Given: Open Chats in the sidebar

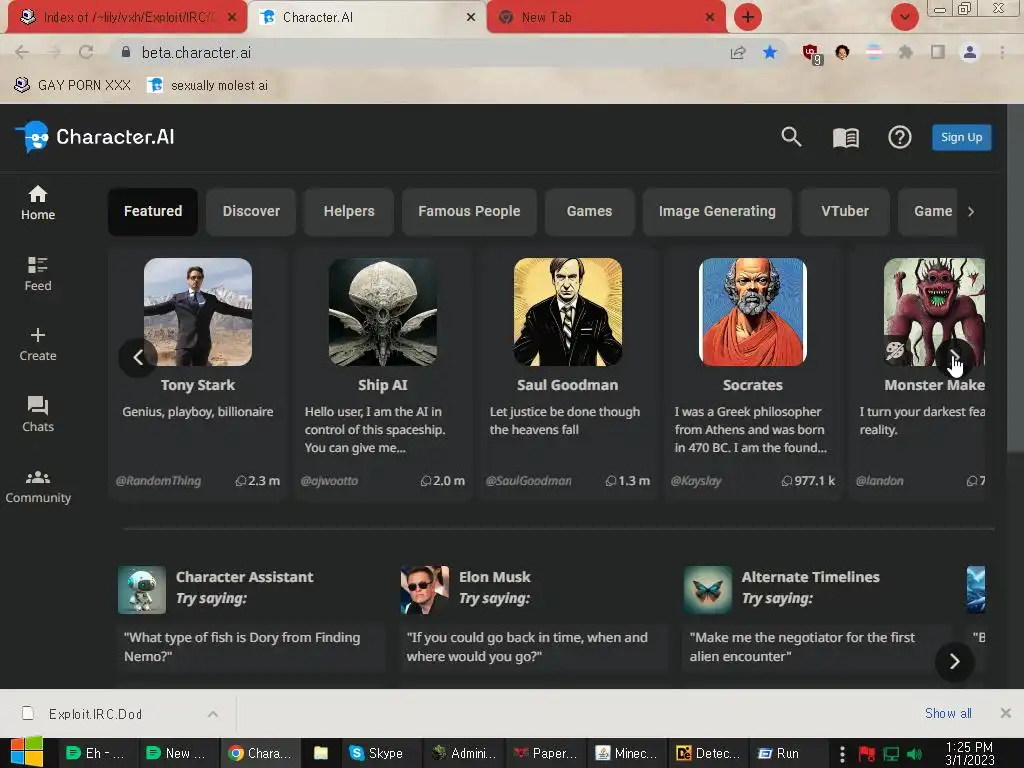Looking at the screenshot, I should [38, 415].
